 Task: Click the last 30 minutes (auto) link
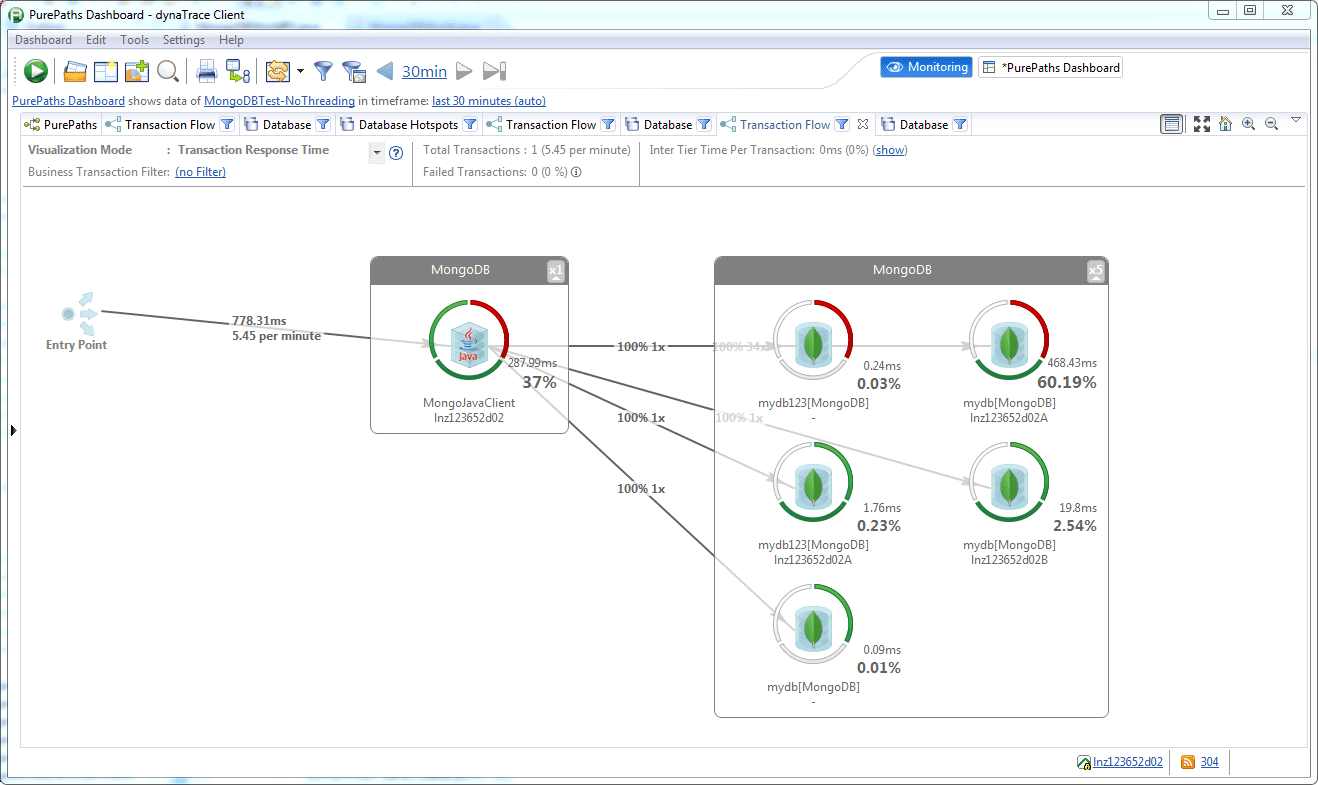489,101
